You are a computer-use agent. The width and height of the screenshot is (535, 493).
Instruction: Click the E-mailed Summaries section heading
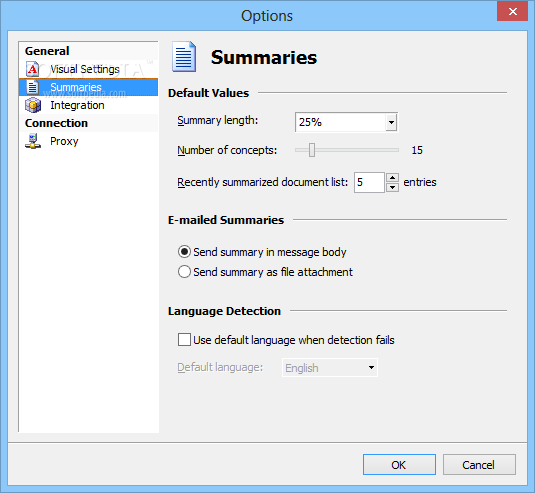click(226, 220)
